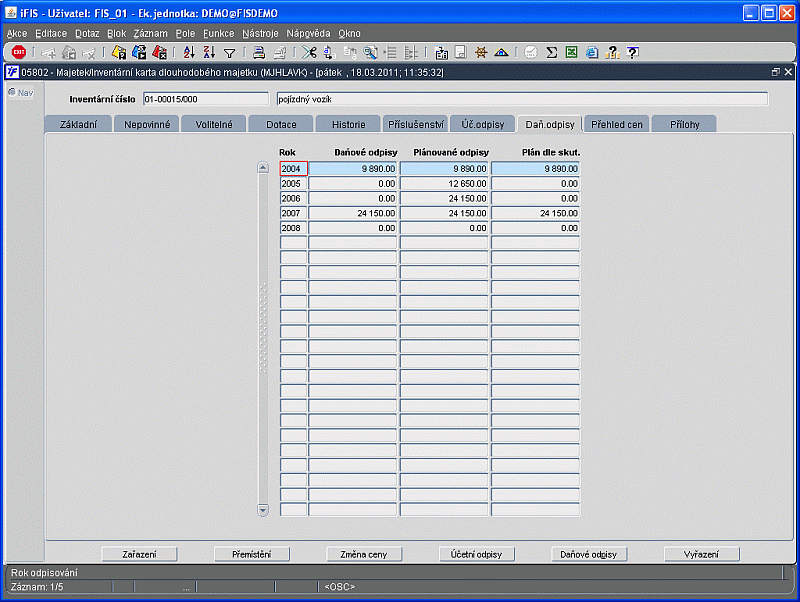This screenshot has width=800, height=602.
Task: Open the Editace menu
Action: tap(51, 33)
